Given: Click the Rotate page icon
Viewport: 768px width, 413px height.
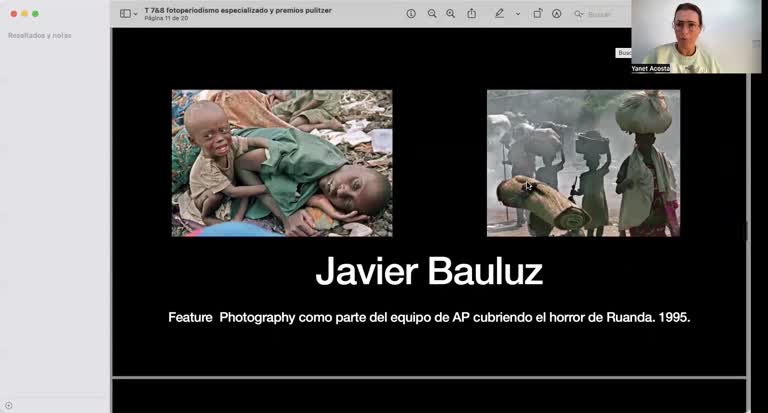Looking at the screenshot, I should coord(537,14).
